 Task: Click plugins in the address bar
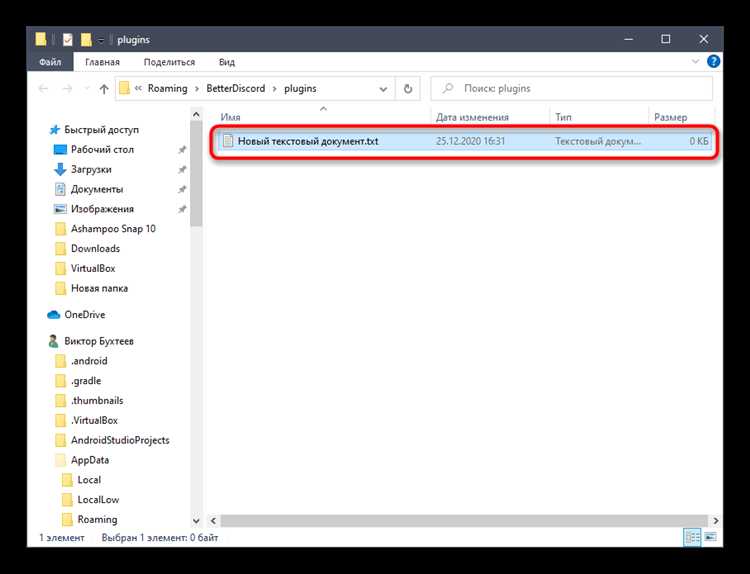coord(300,88)
